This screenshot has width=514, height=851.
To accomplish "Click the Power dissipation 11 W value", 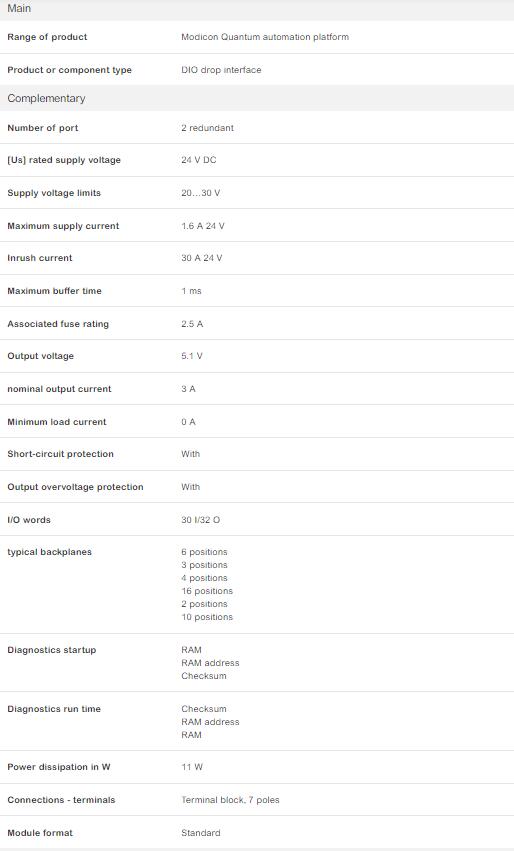I will pyautogui.click(x=192, y=767).
